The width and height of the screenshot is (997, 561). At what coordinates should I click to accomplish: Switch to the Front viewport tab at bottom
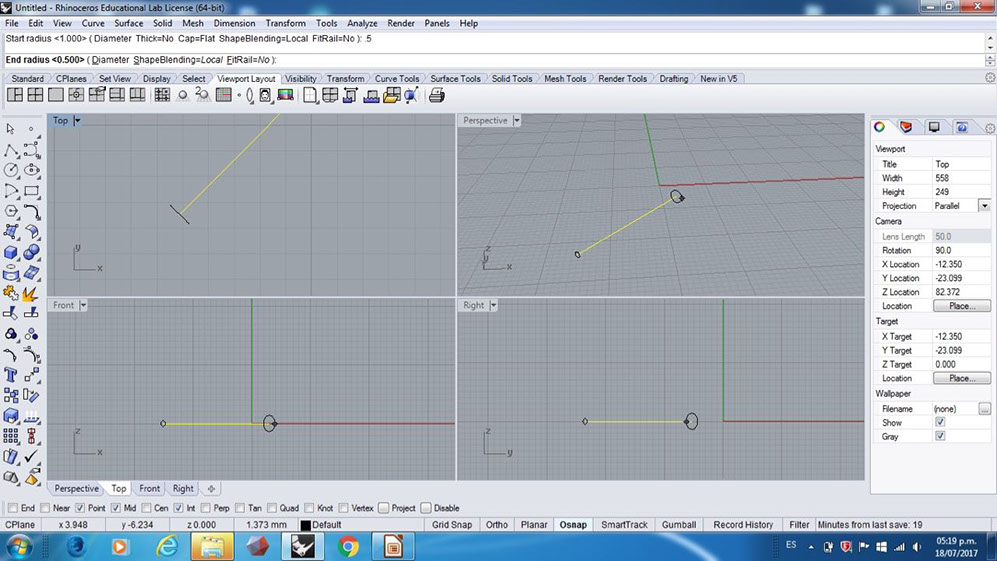coord(149,488)
